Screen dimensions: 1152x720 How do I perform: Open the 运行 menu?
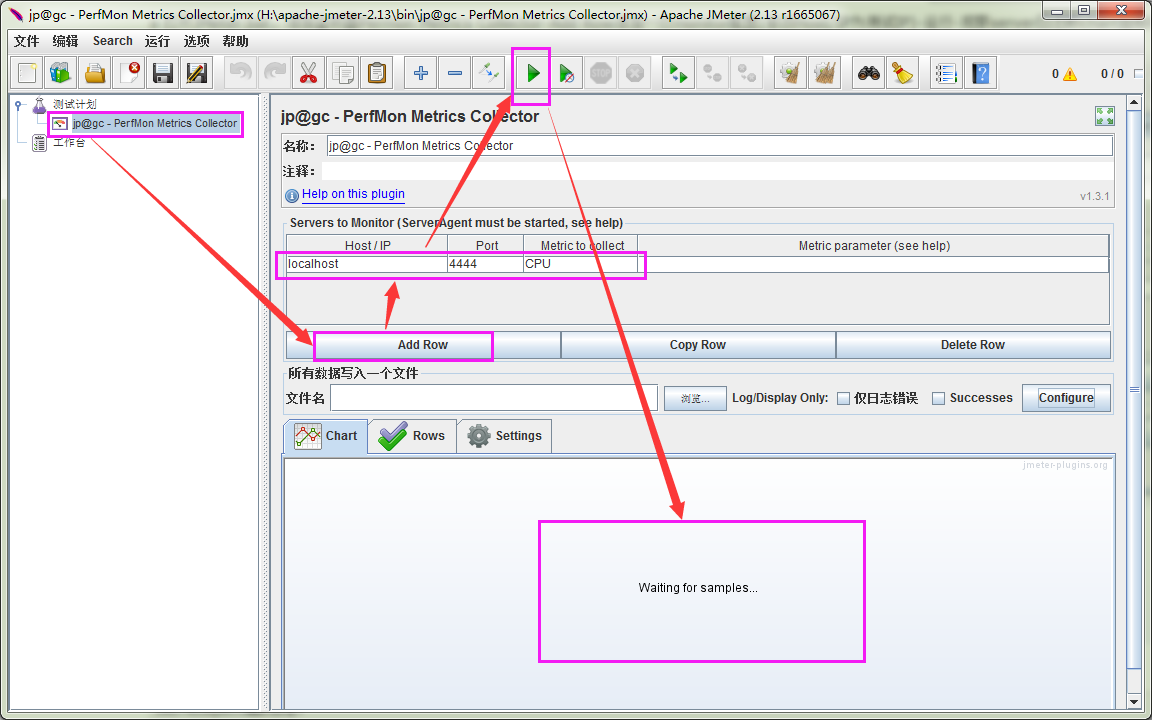click(157, 41)
